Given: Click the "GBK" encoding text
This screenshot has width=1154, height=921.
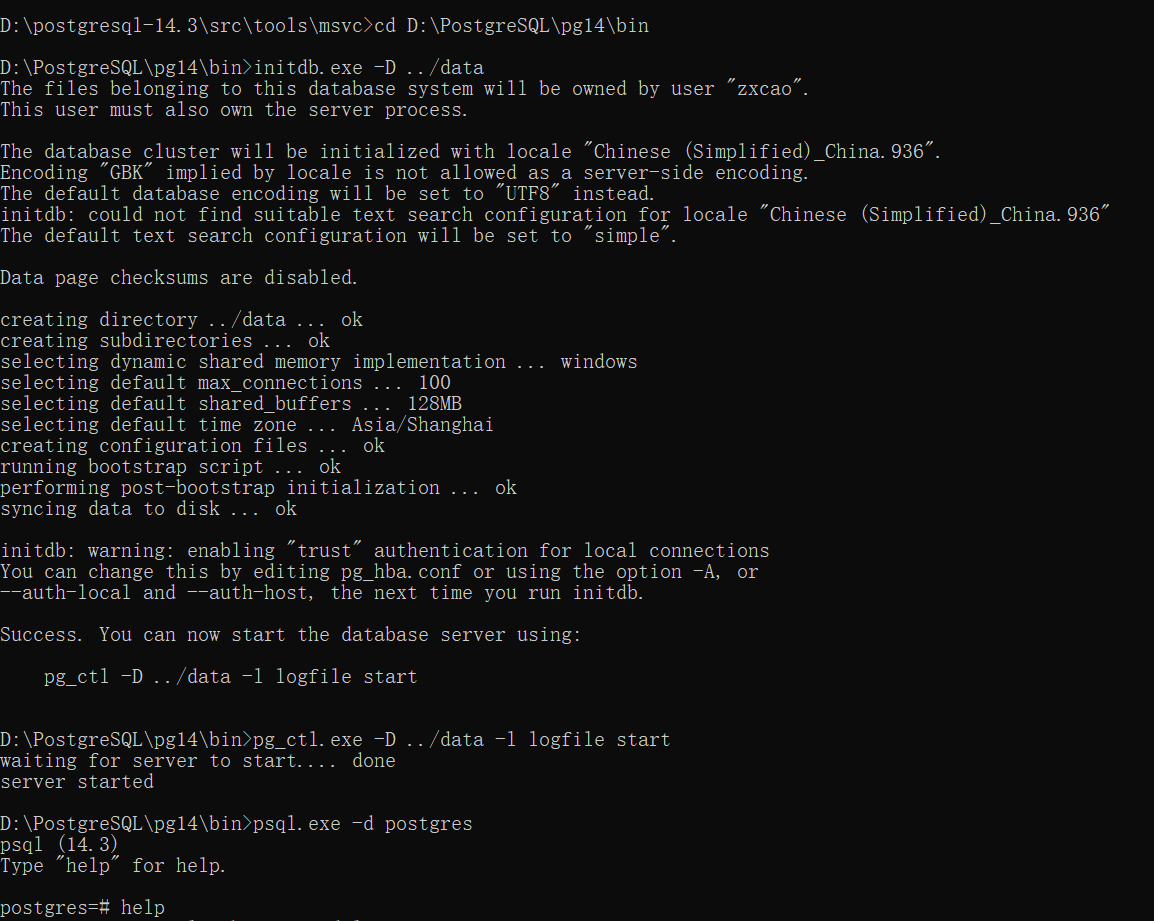Looking at the screenshot, I should click(x=127, y=173).
